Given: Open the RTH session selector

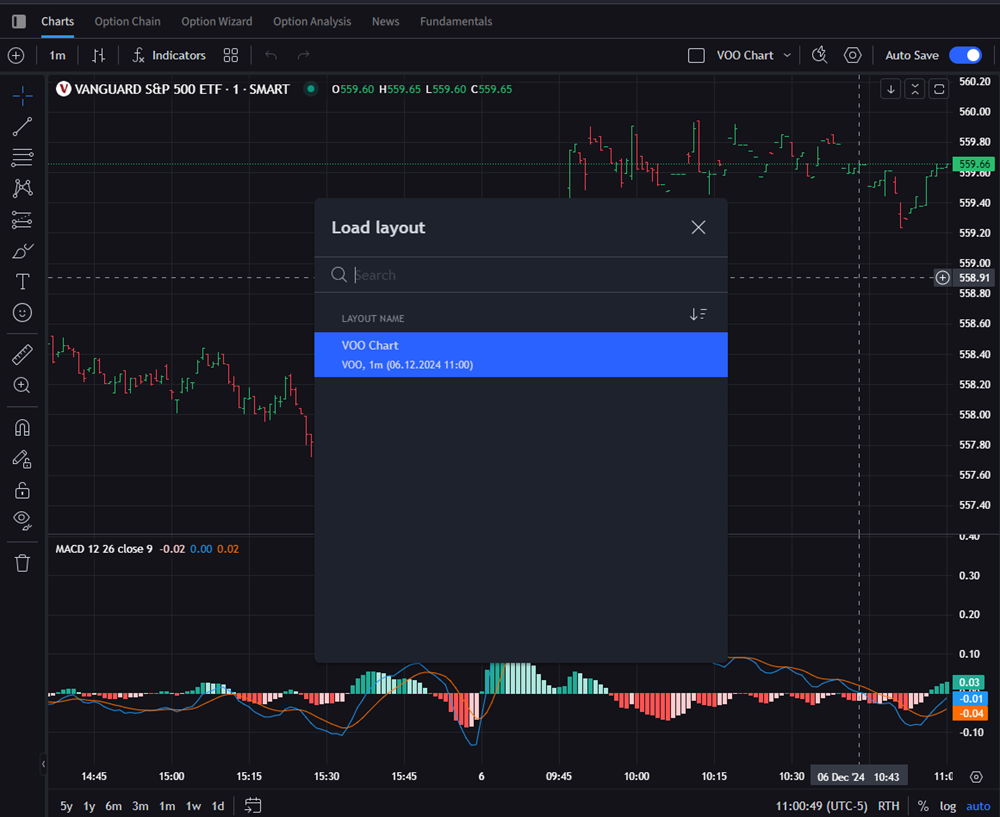Looking at the screenshot, I should (x=888, y=806).
